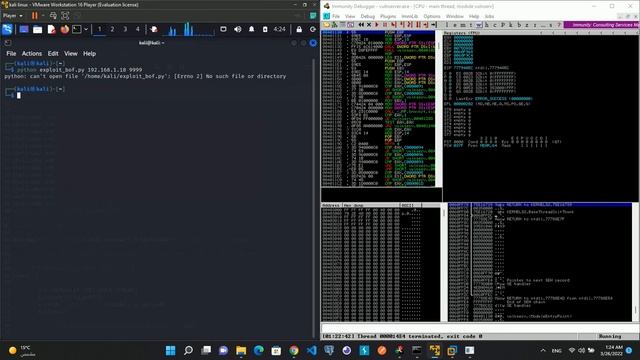Screen dimensions: 640x360
Task: Open Kali volume control icon
Action: (x=238, y=29)
